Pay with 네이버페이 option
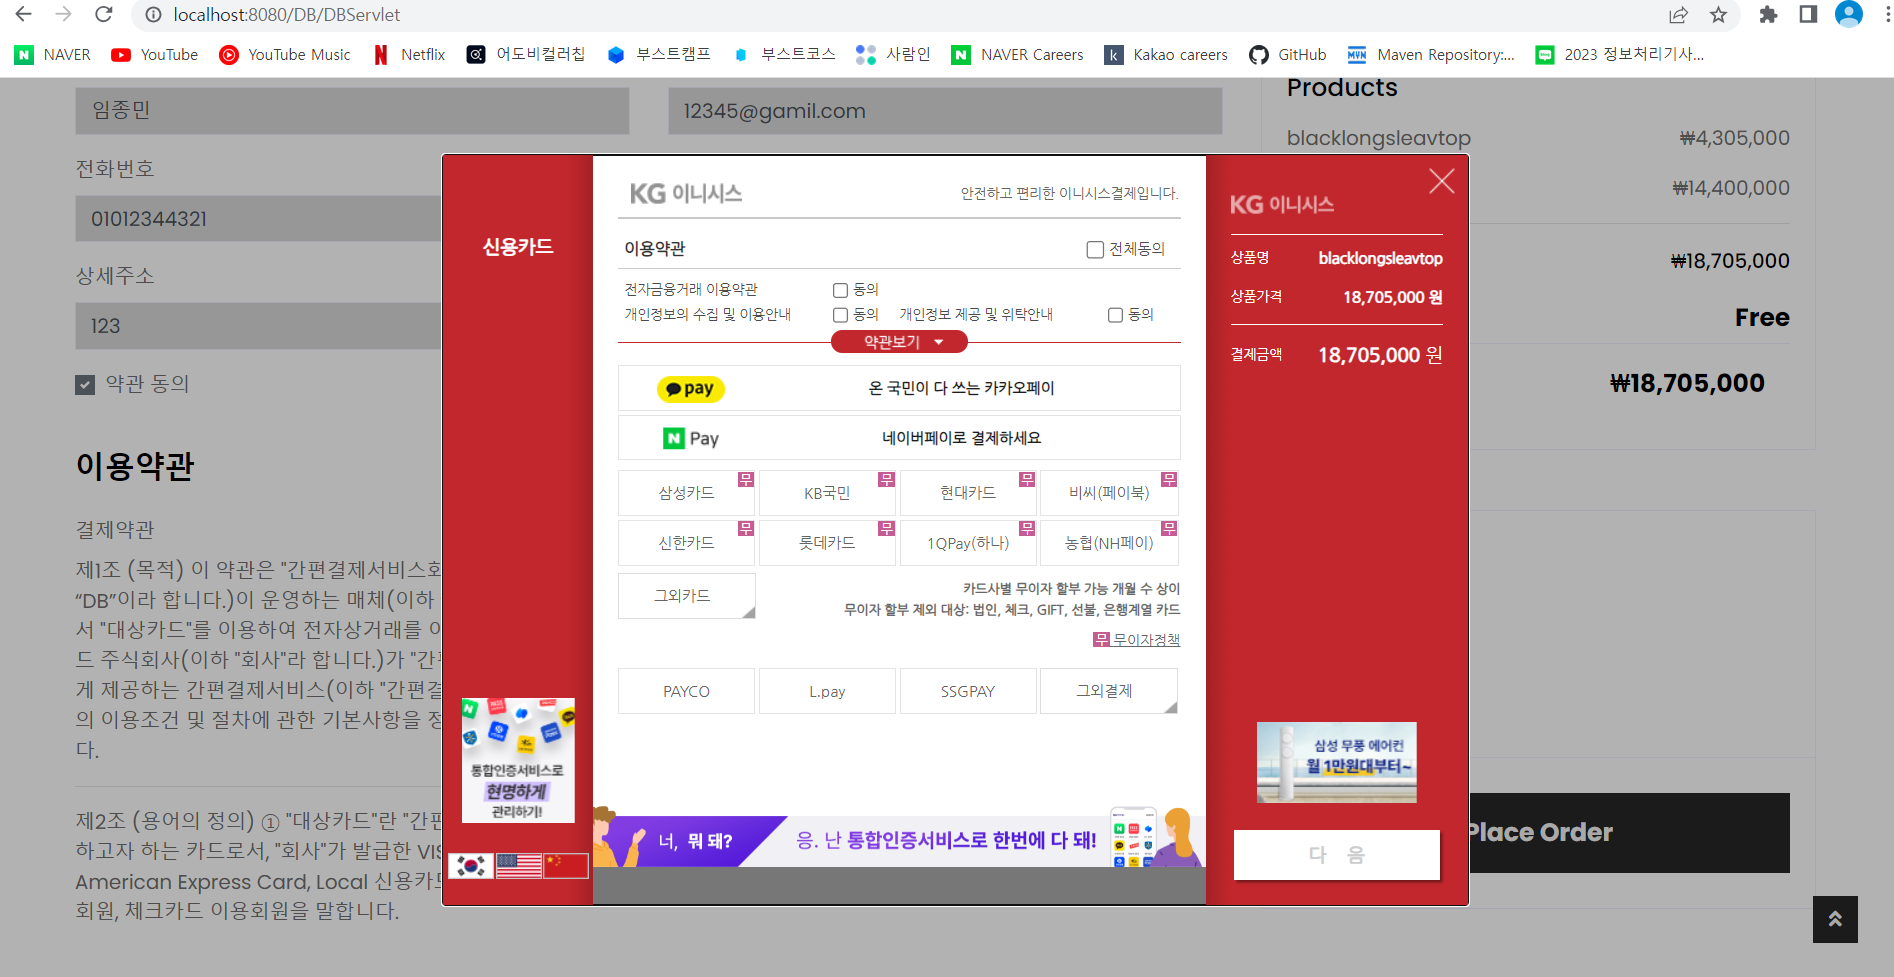This screenshot has width=1894, height=977. (899, 438)
